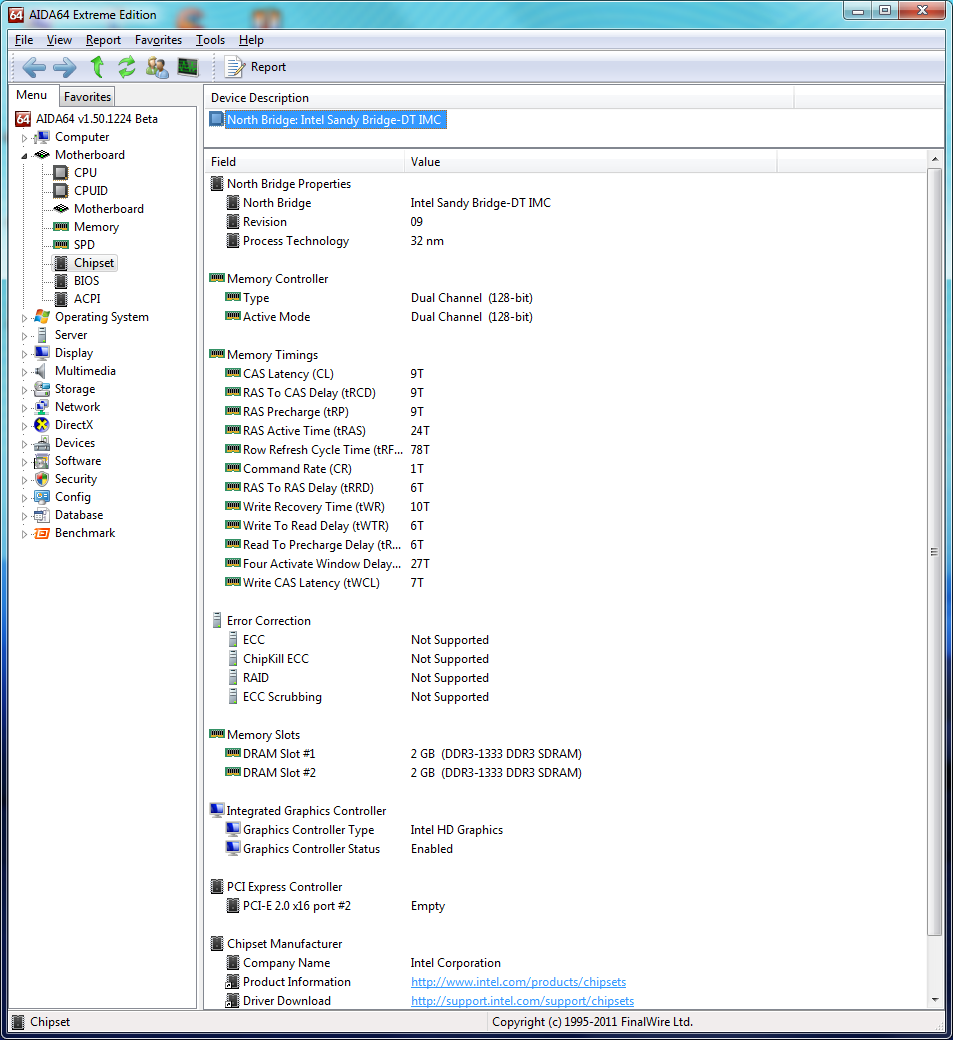Viewport: 953px width, 1040px height.
Task: Expand the Storage tree node
Action: point(25,390)
